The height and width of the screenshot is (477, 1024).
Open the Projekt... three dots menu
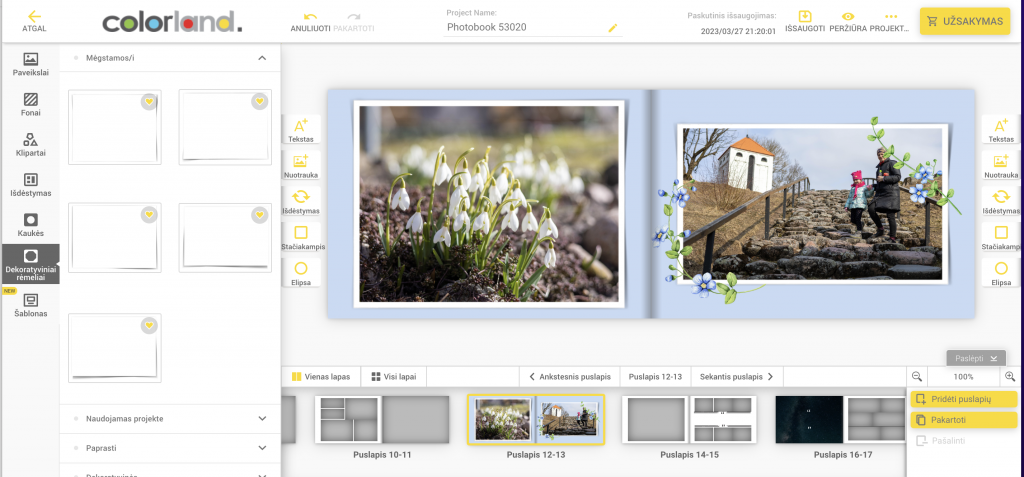tap(890, 22)
